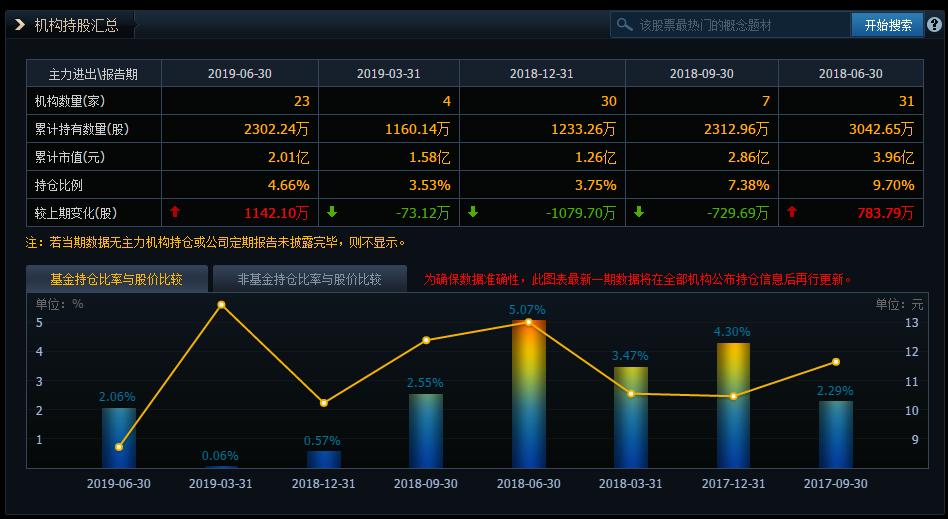Open the help question mark icon
The image size is (948, 519).
[935, 25]
